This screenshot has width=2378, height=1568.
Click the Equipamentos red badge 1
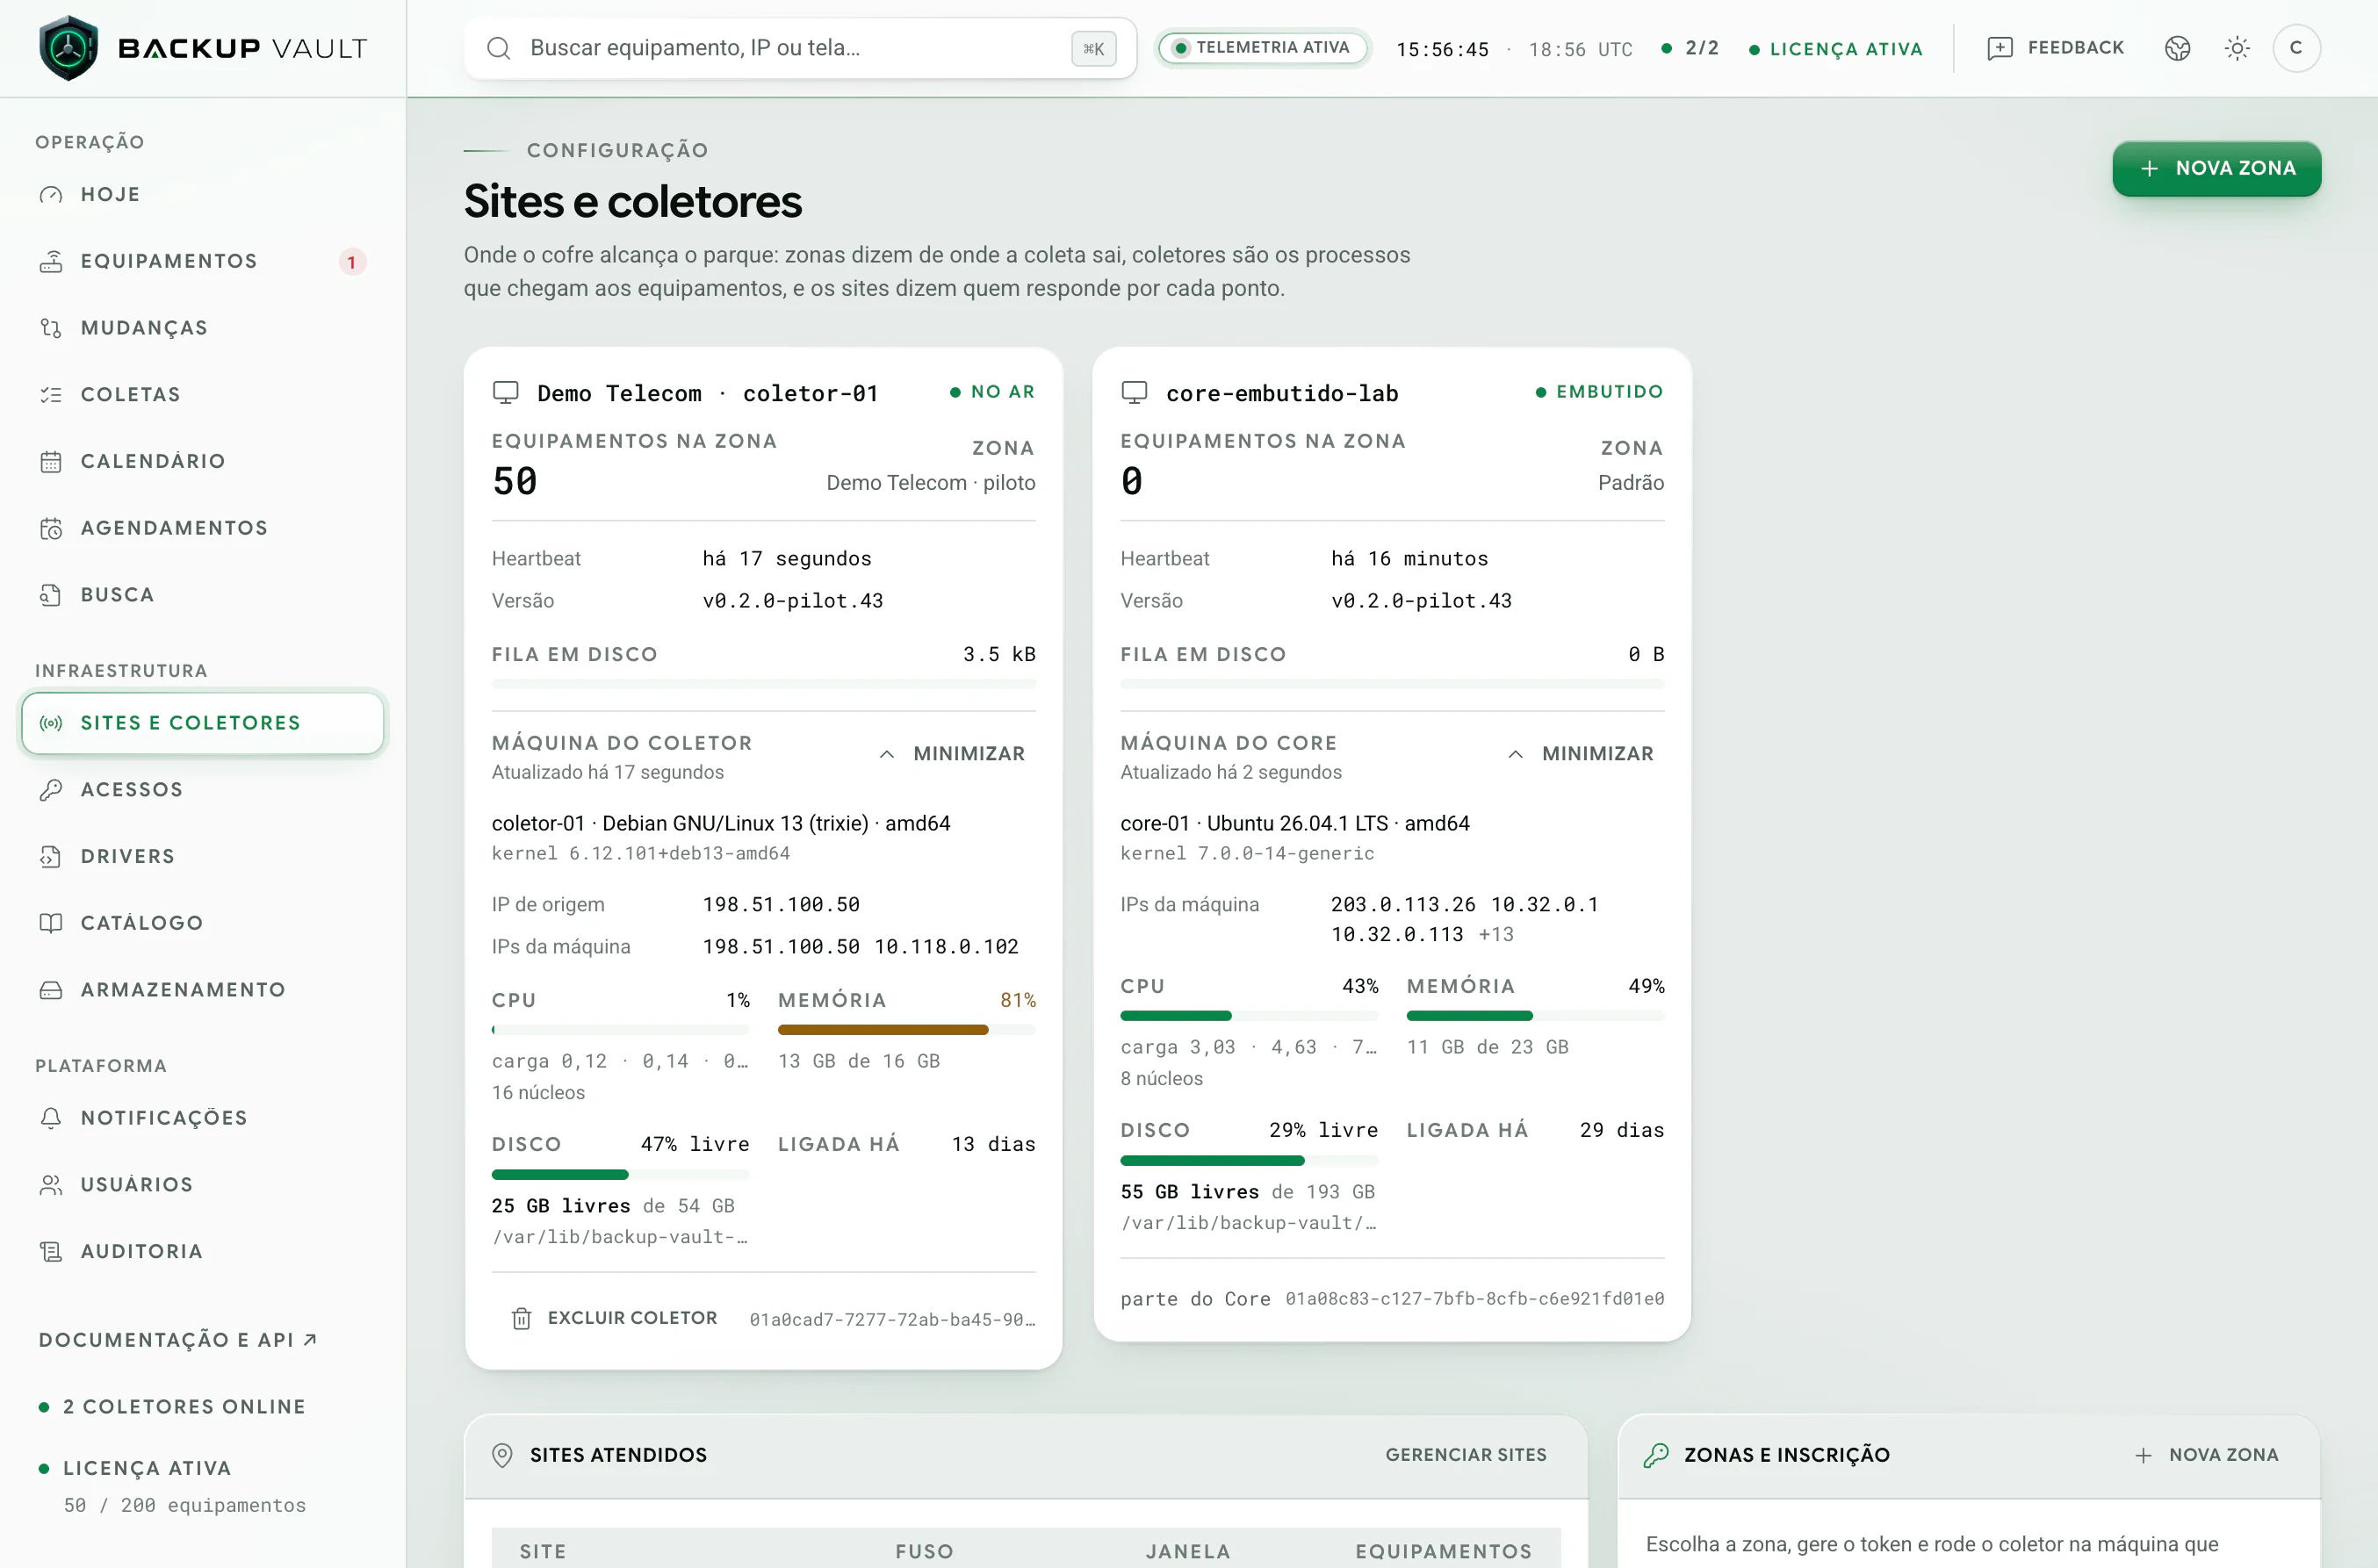(351, 262)
